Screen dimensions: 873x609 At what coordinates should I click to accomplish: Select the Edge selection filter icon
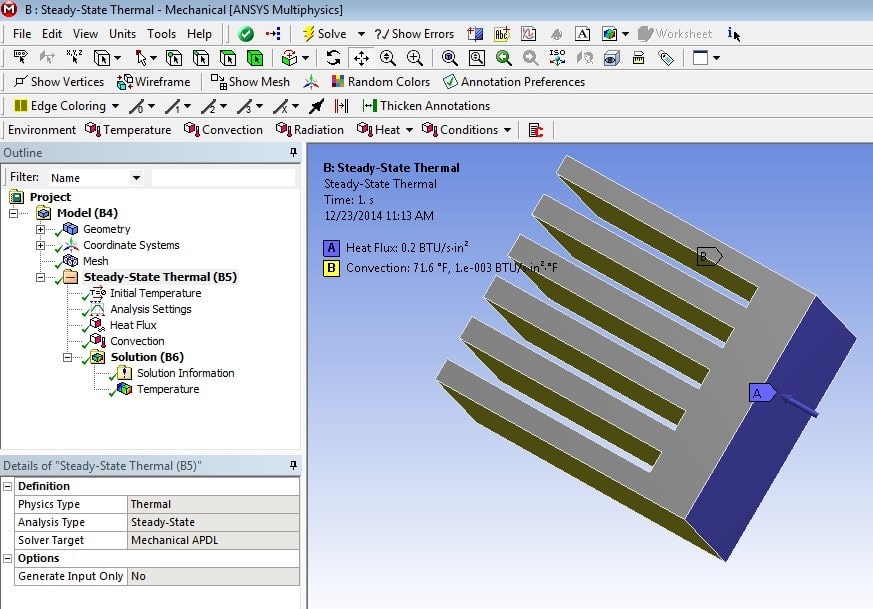[201, 58]
